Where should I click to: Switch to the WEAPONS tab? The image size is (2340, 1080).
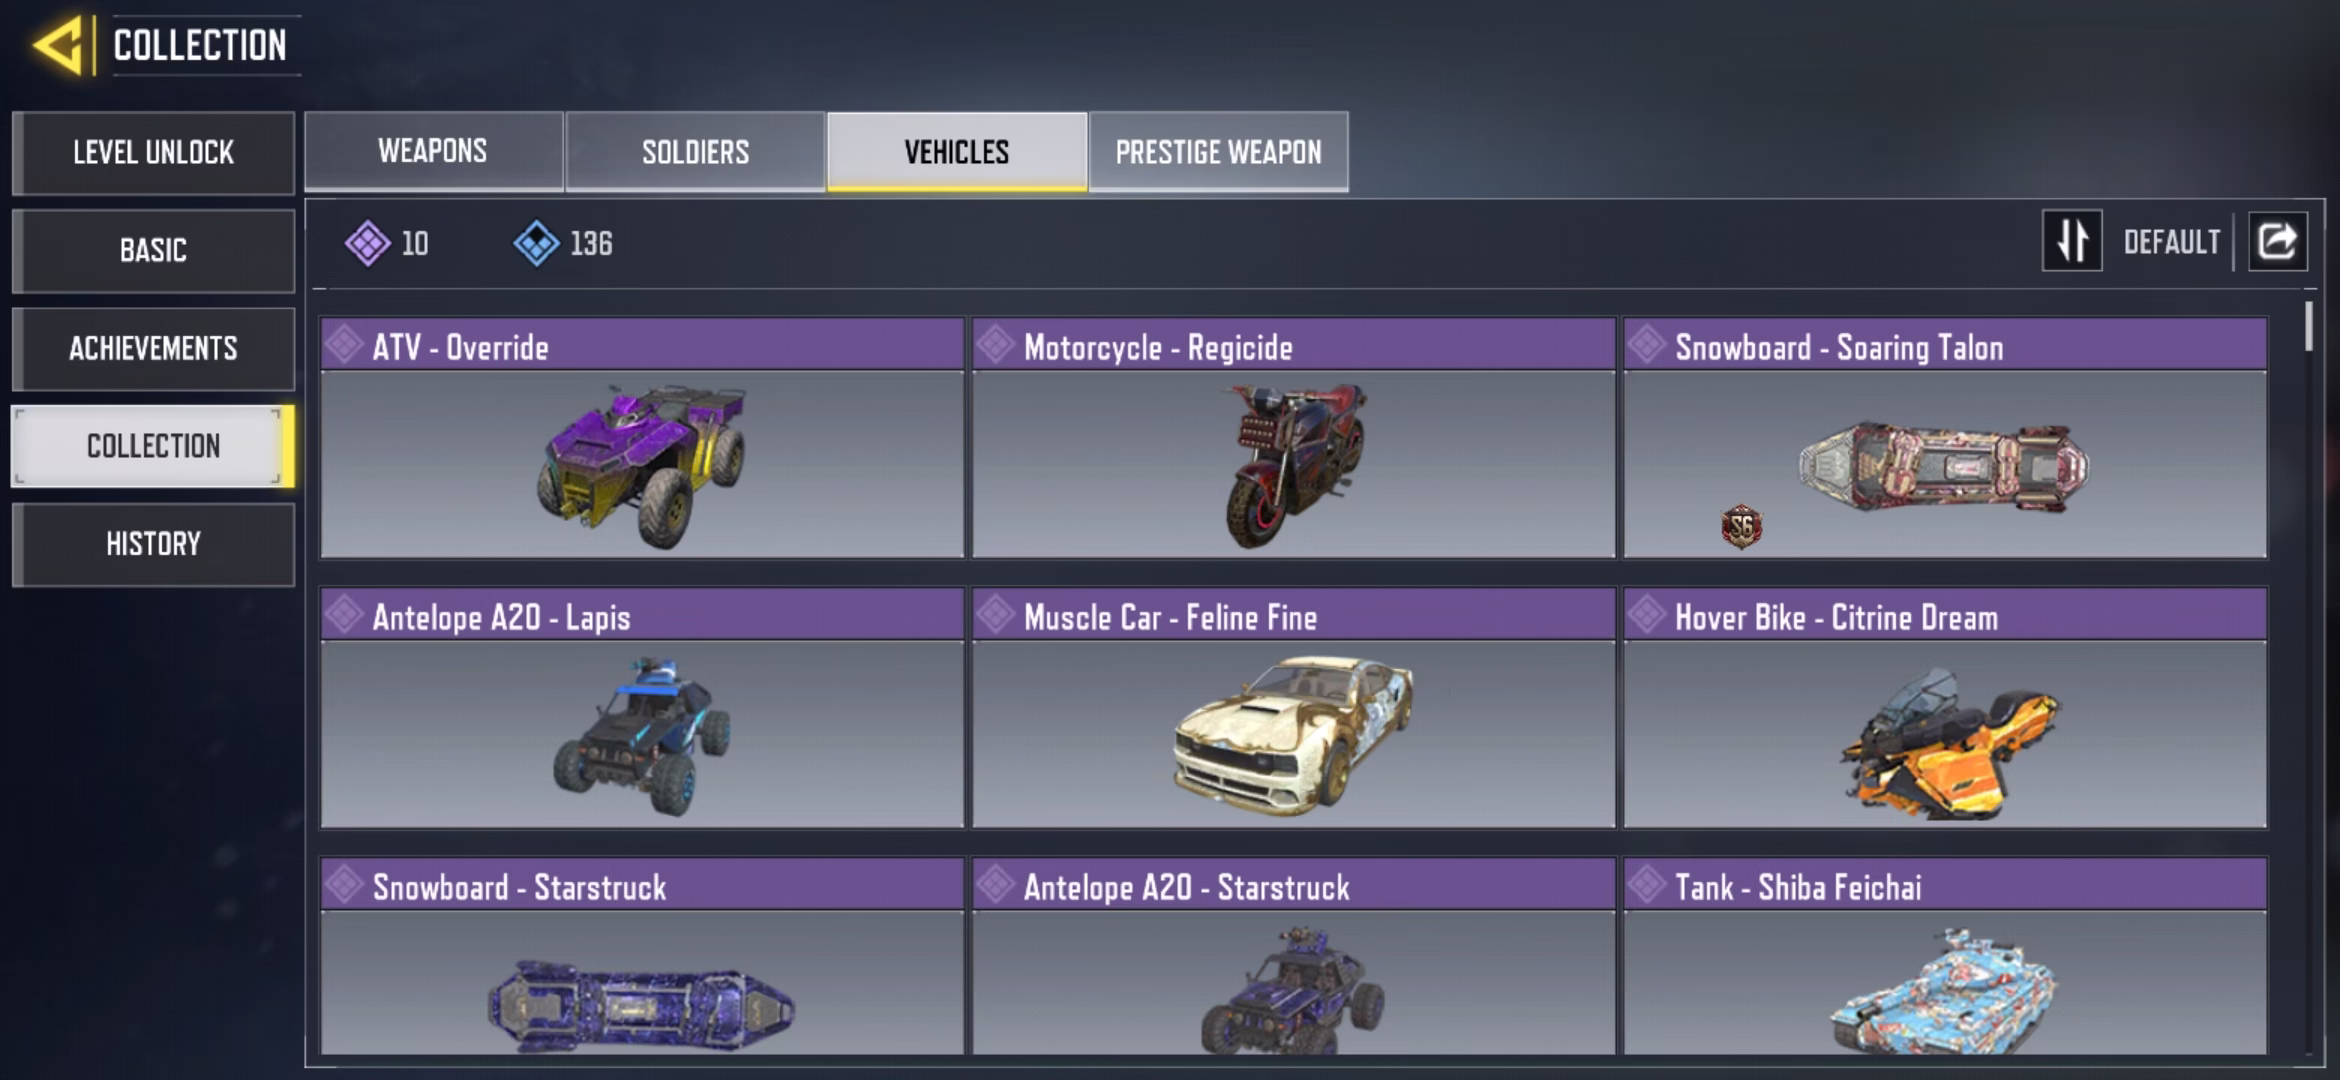click(x=433, y=151)
